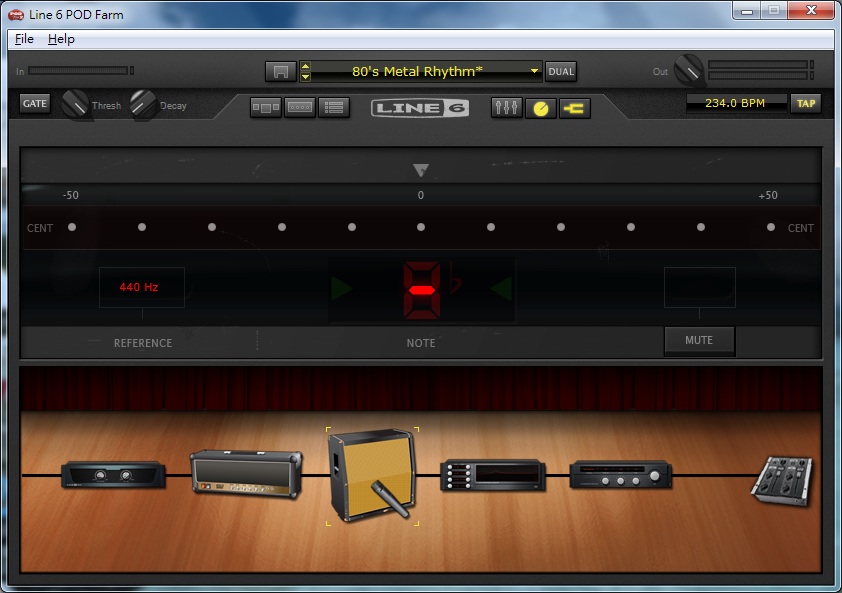842x593 pixels.
Task: Click the Line 6 logo
Action: [x=420, y=108]
